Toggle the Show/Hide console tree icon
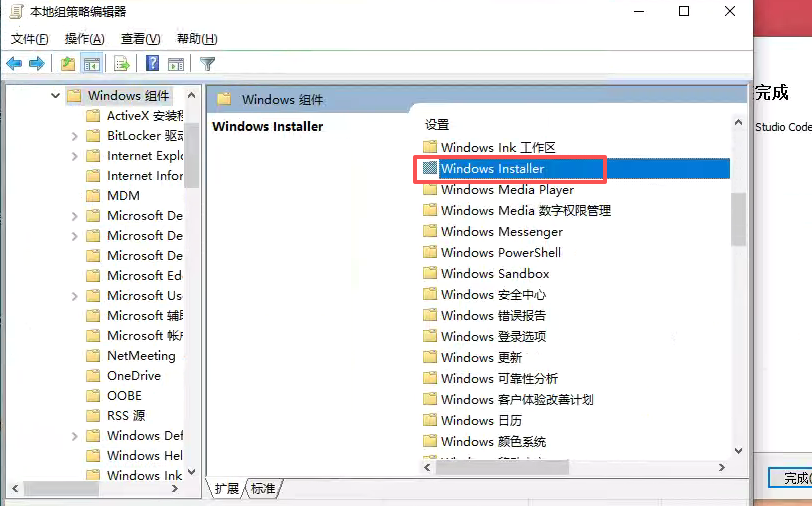The image size is (812, 506). coord(92,64)
